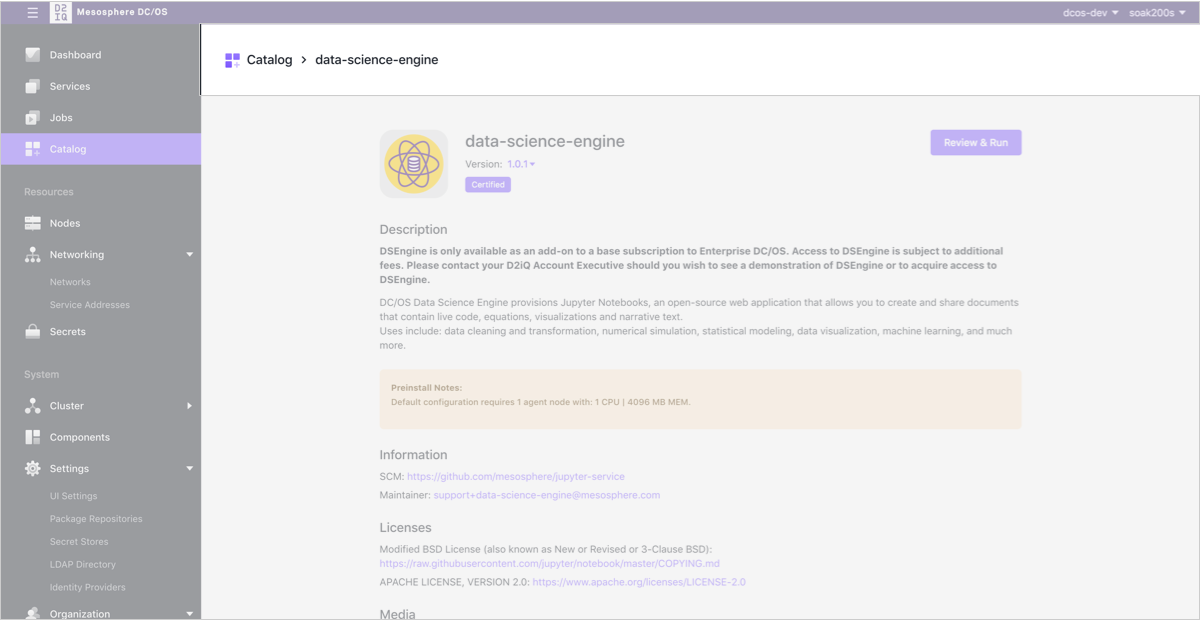The height and width of the screenshot is (620, 1200).
Task: Open the github.com/mesosphere/jupyter-service SCM link
Action: pyautogui.click(x=516, y=476)
